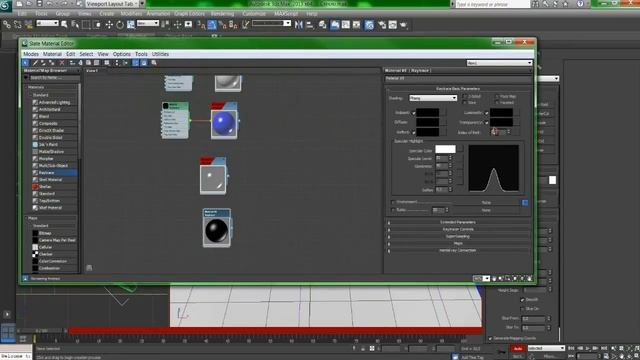640x360 pixels.
Task: Open the MAXScript menu
Action: click(x=286, y=13)
